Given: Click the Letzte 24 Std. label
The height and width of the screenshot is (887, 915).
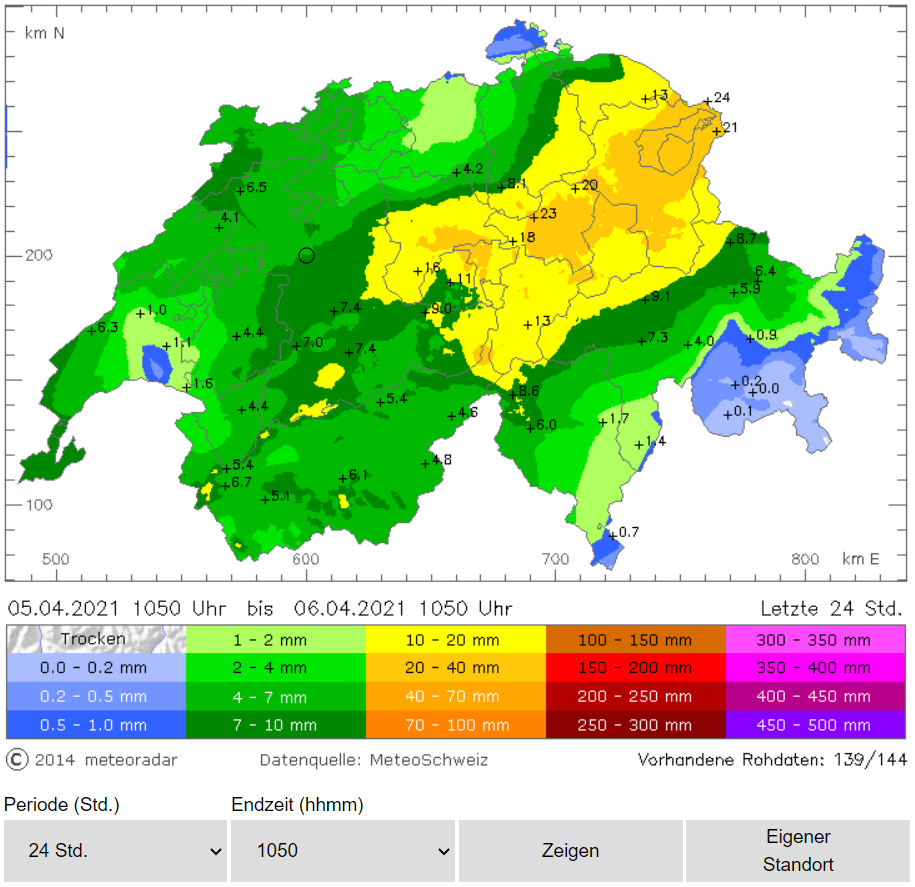Looking at the screenshot, I should coord(832,608).
